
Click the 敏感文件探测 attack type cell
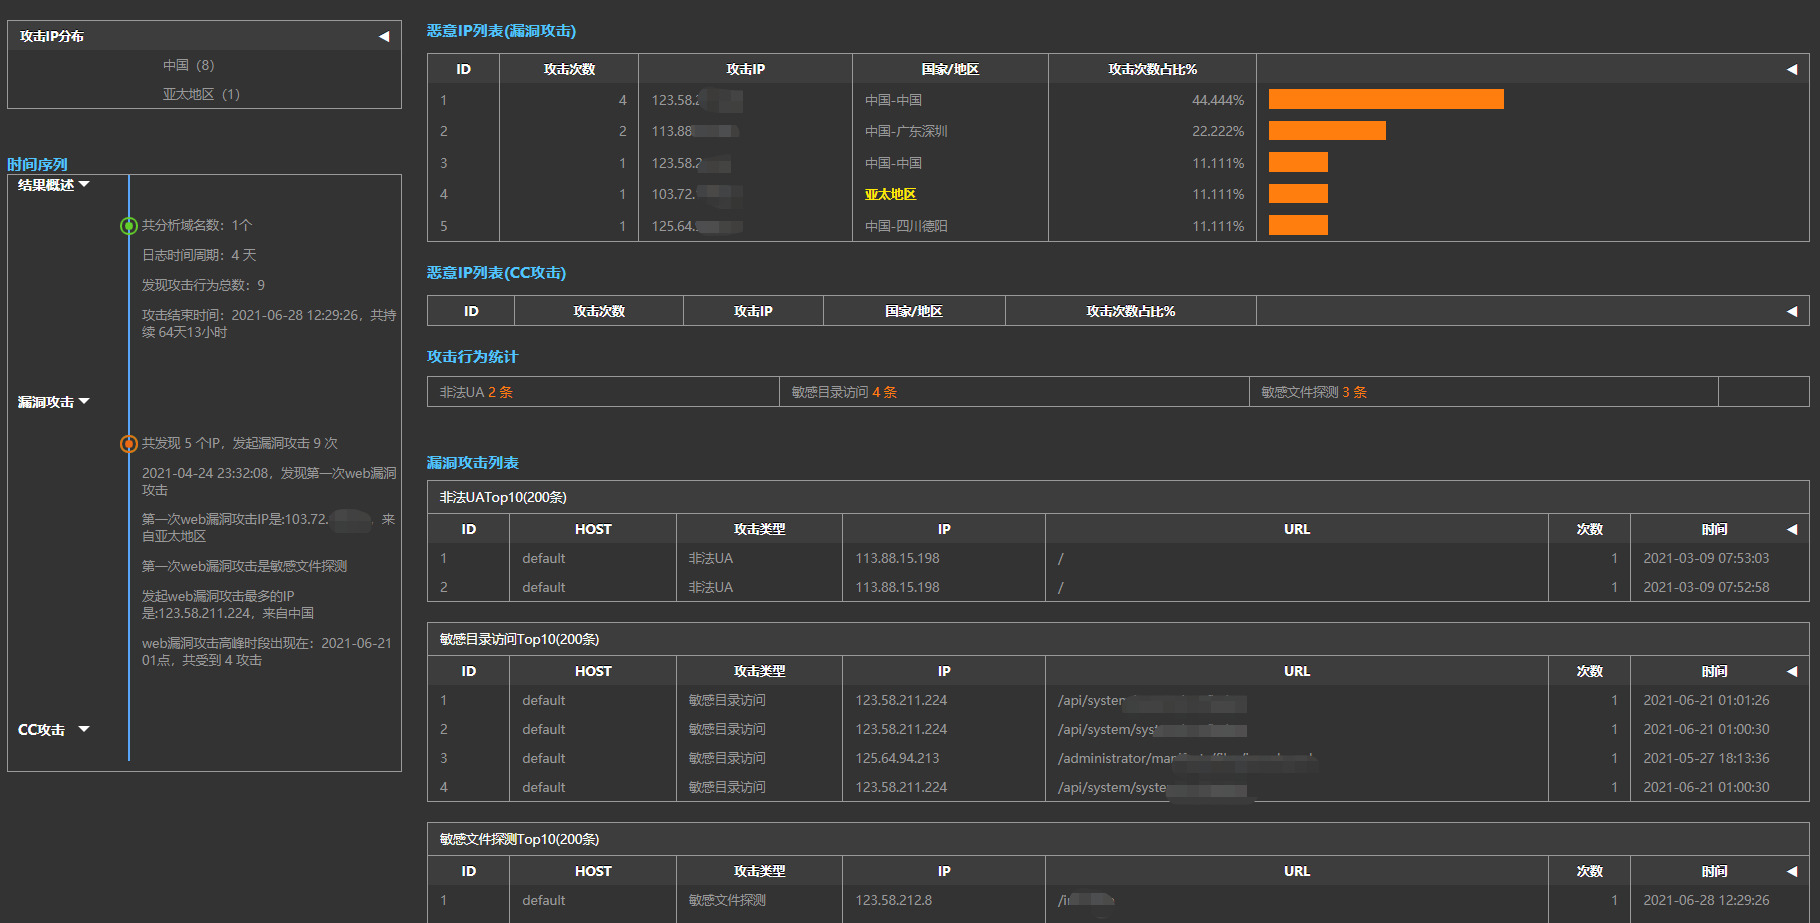[x=727, y=900]
